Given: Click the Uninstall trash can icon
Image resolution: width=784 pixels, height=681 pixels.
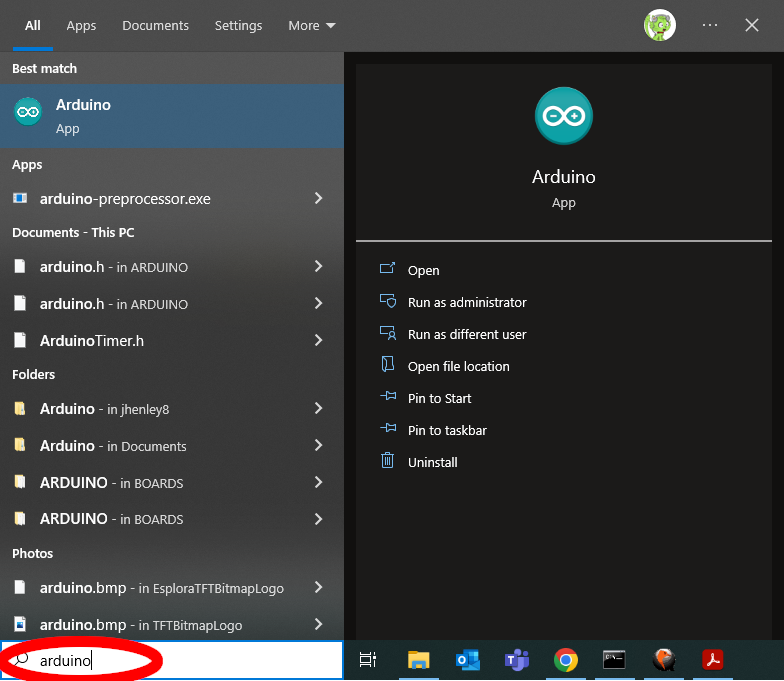Looking at the screenshot, I should 388,460.
